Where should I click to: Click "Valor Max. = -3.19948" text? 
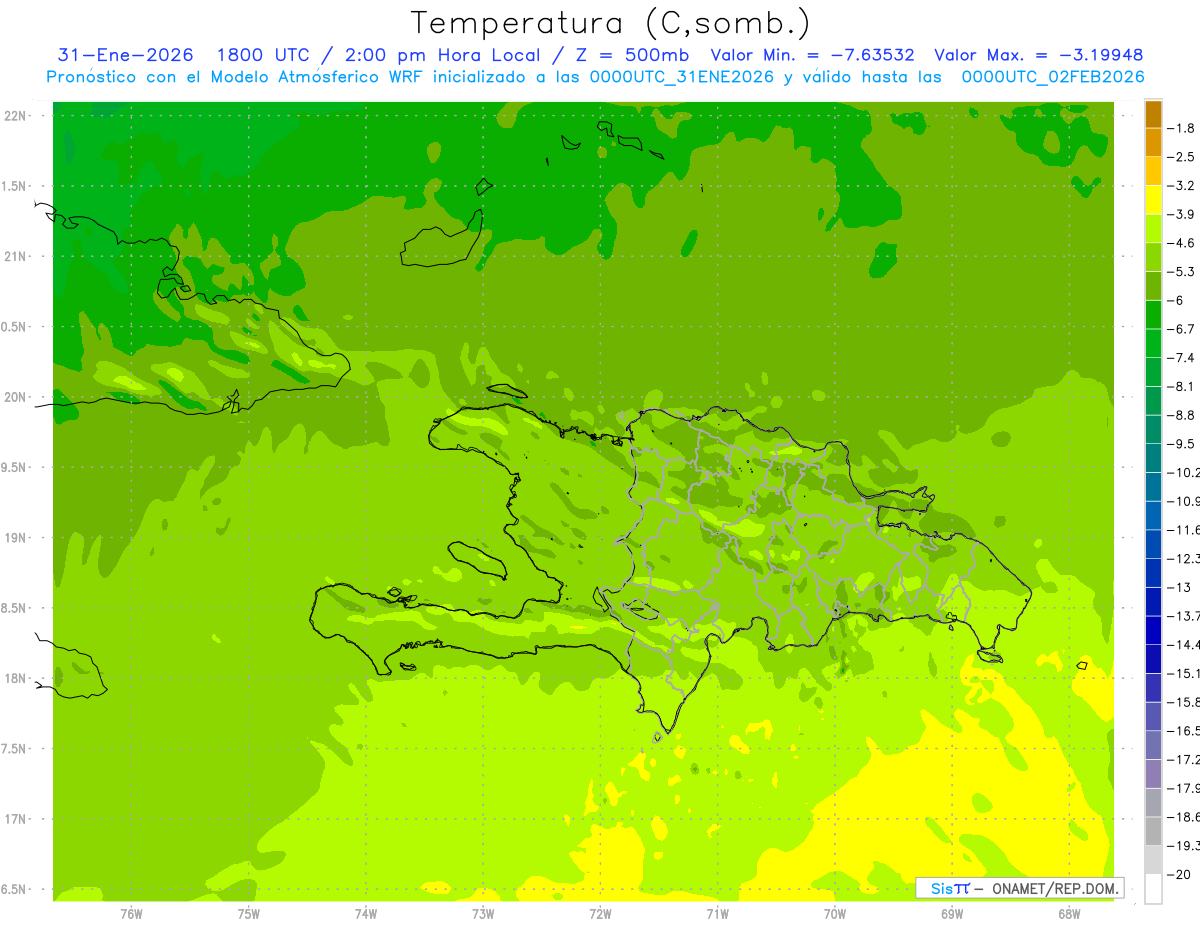click(x=1038, y=55)
